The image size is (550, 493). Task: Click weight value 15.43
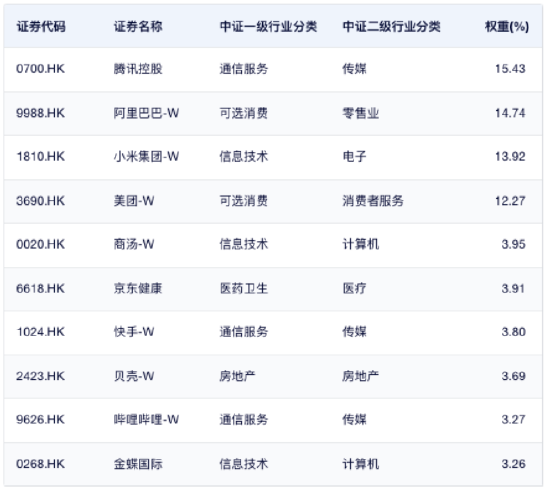(510, 68)
